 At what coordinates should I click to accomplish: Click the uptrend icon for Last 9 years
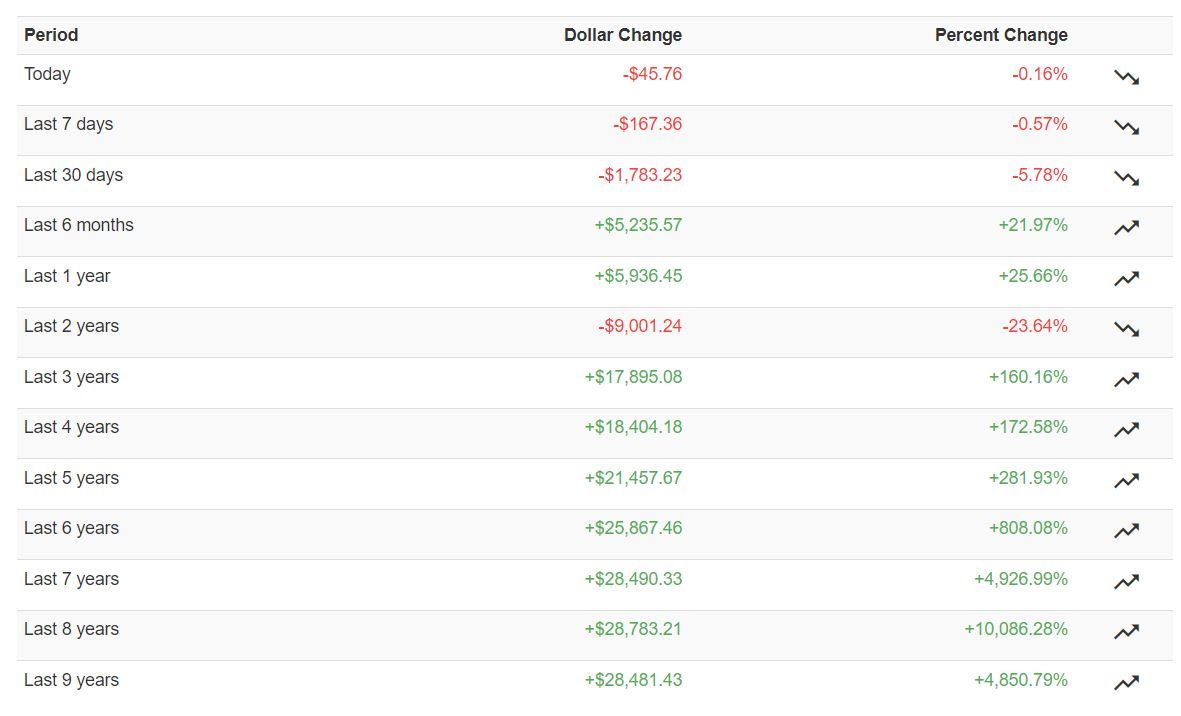1126,683
